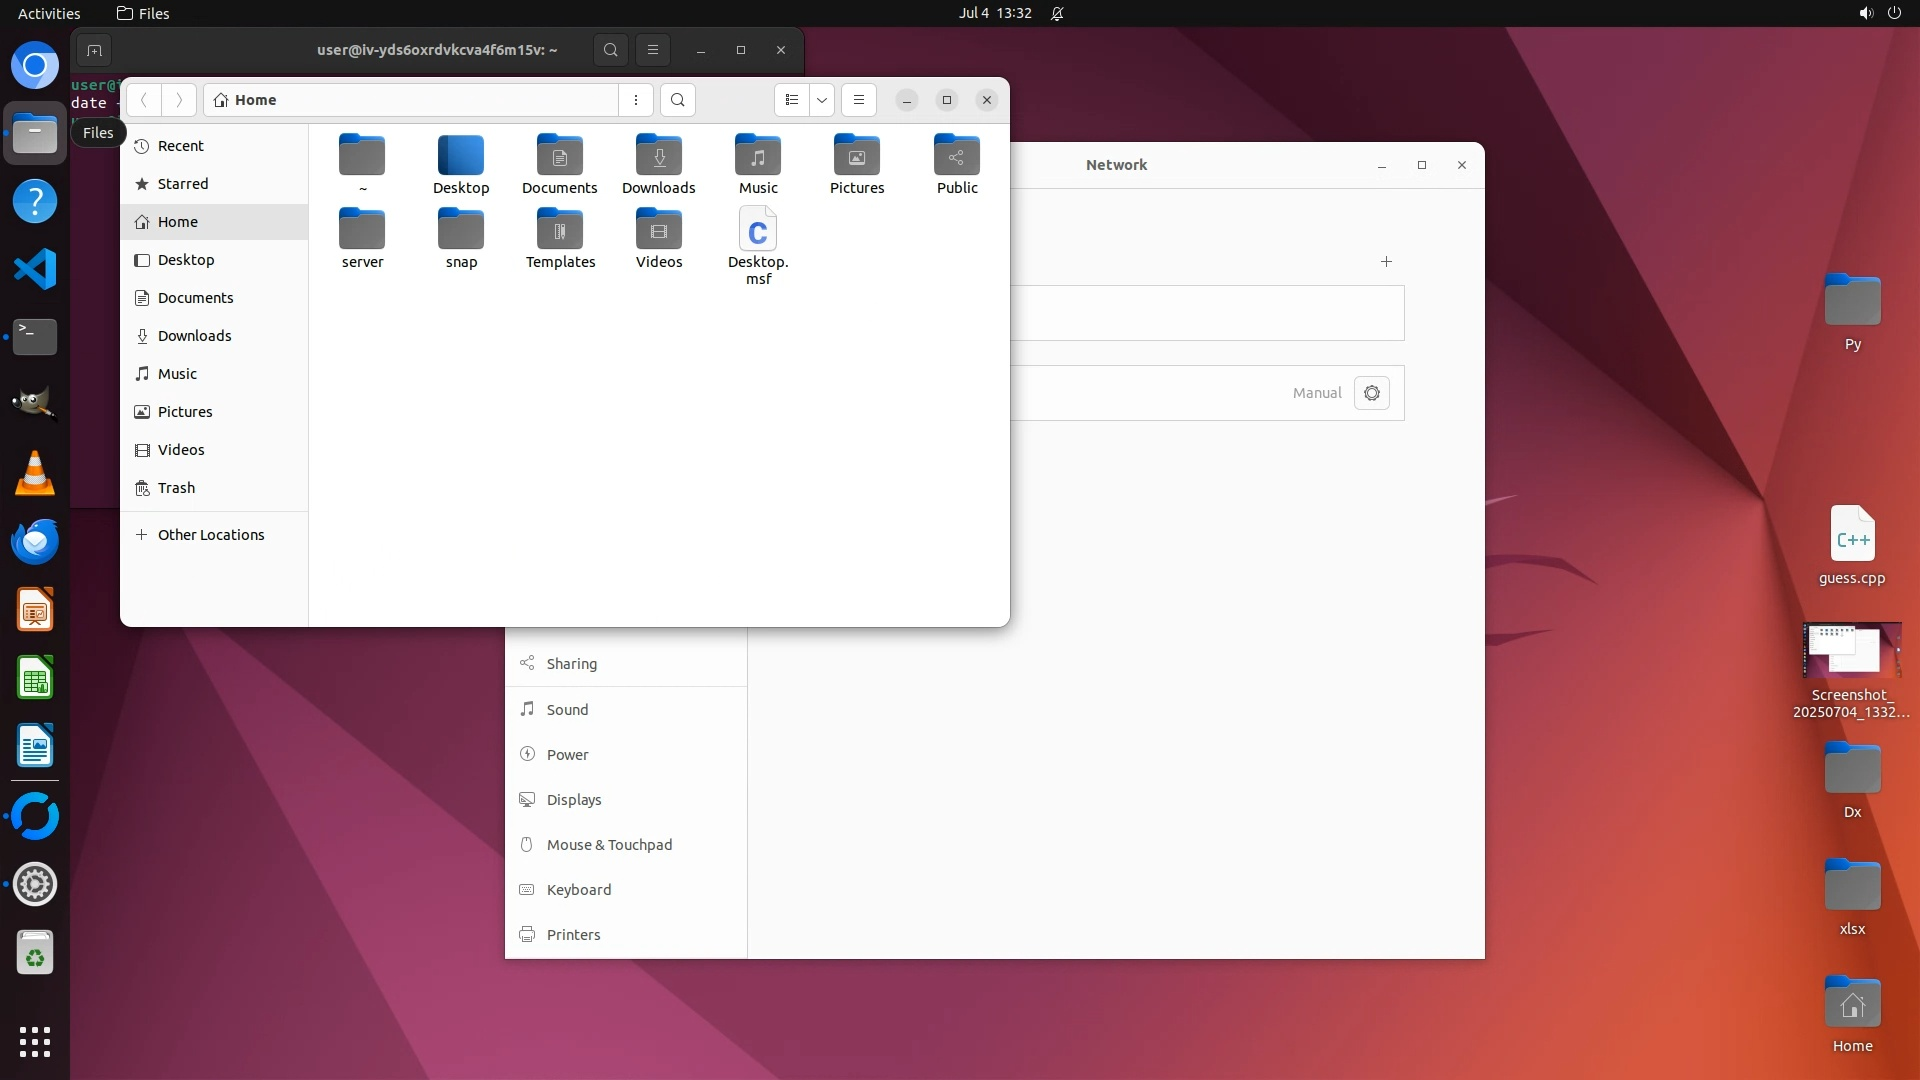Viewport: 1920px width, 1080px height.
Task: Click the Home path bar field
Action: click(x=410, y=100)
